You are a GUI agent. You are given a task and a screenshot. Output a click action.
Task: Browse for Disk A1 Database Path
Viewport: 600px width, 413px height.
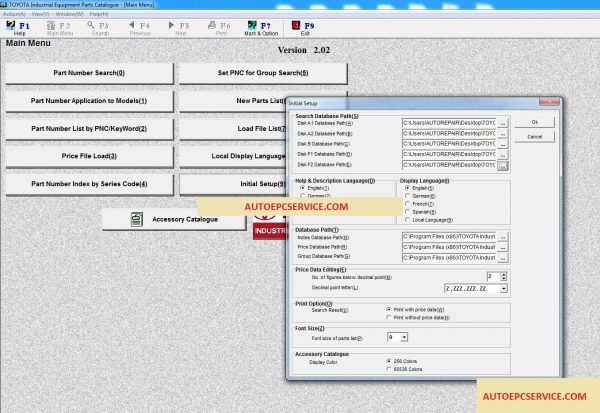[503, 123]
